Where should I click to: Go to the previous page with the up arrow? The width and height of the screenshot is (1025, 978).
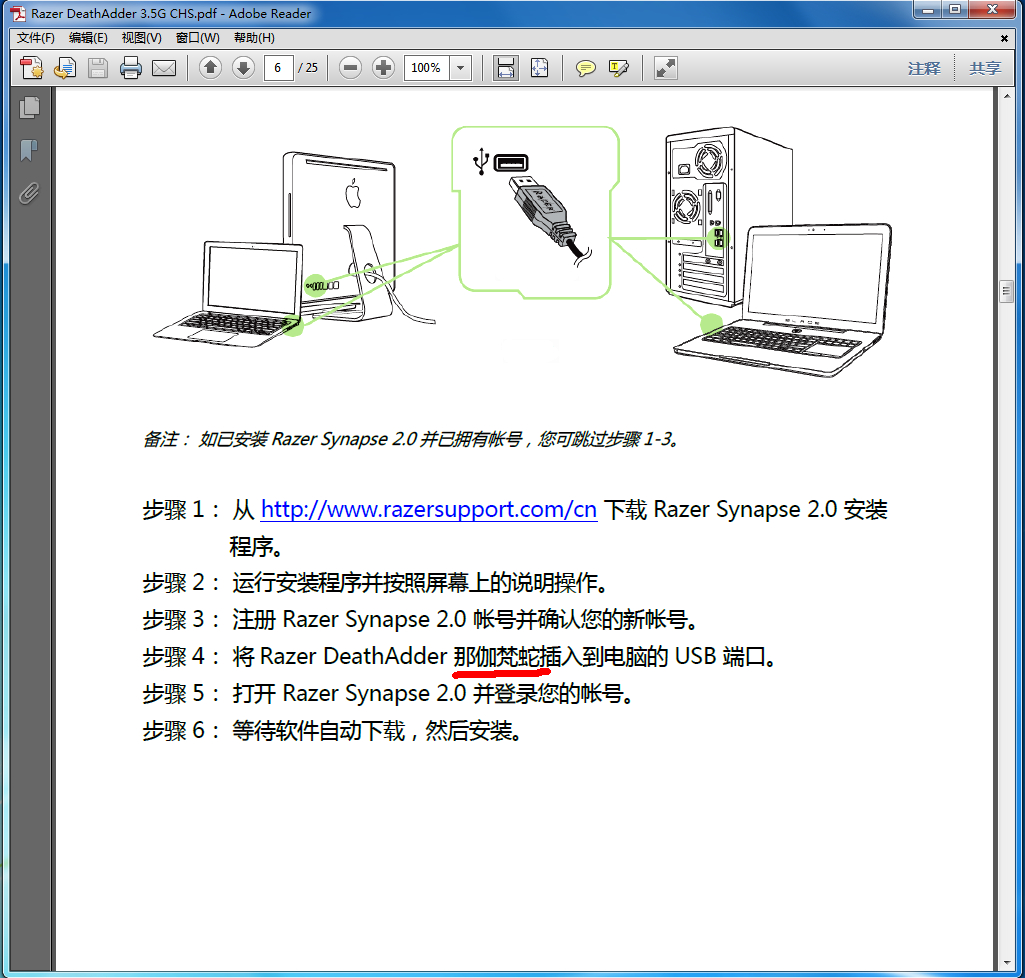click(210, 67)
